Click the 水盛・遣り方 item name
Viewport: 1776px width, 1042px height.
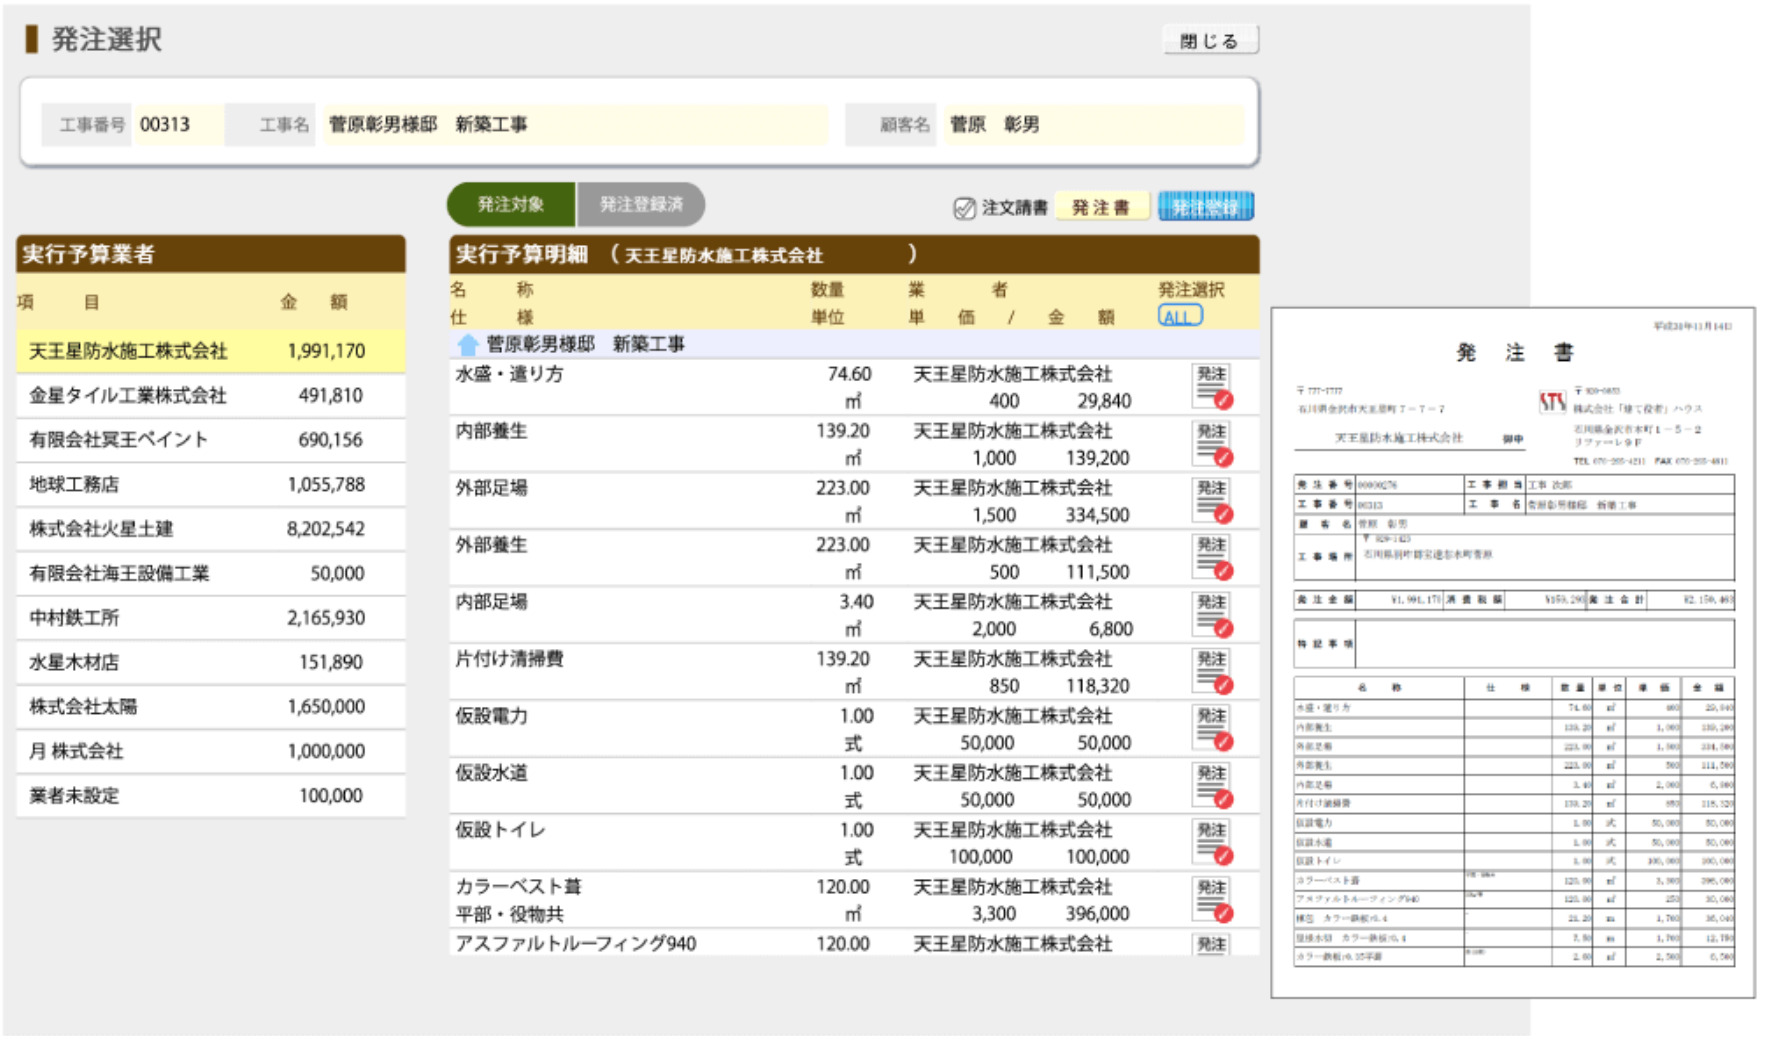click(510, 374)
